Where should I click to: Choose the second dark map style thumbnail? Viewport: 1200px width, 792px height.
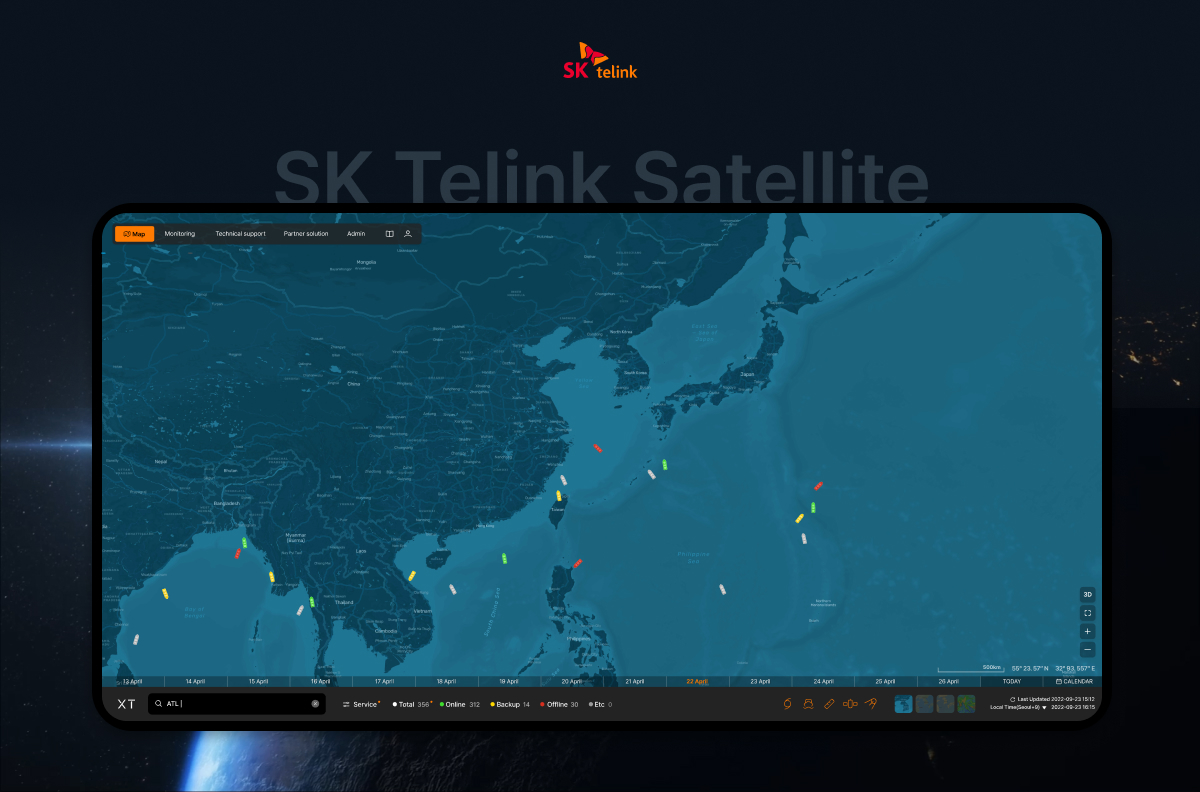coord(924,704)
